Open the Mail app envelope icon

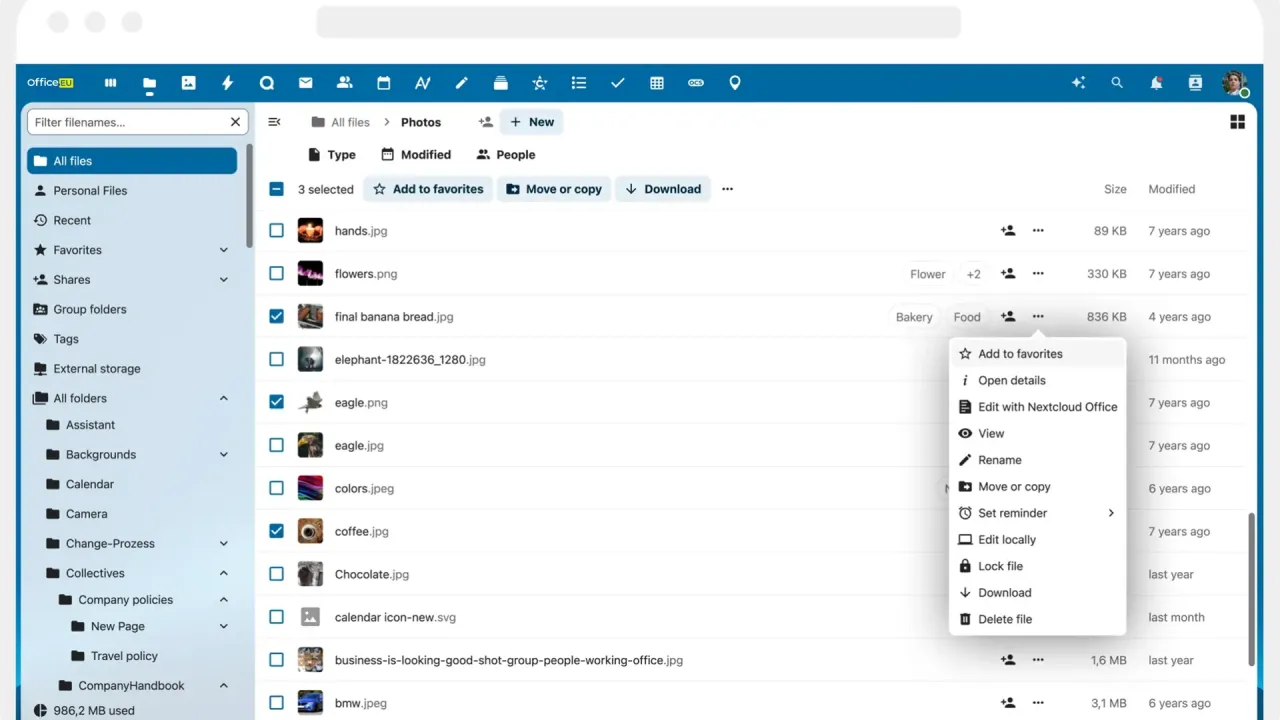pyautogui.click(x=305, y=83)
